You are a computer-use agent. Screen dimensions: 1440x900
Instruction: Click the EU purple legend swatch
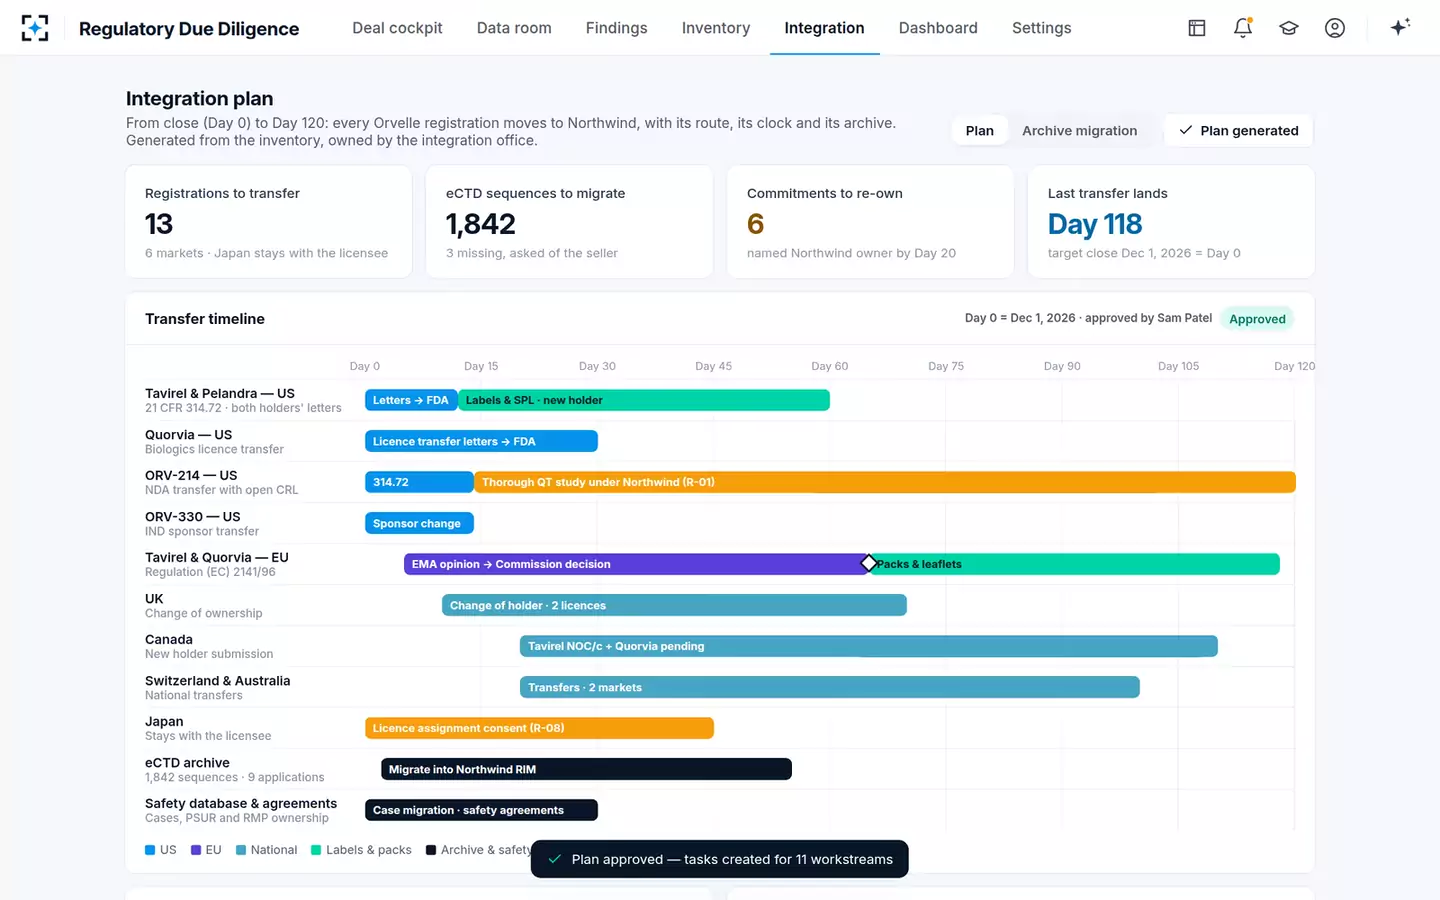click(x=196, y=850)
